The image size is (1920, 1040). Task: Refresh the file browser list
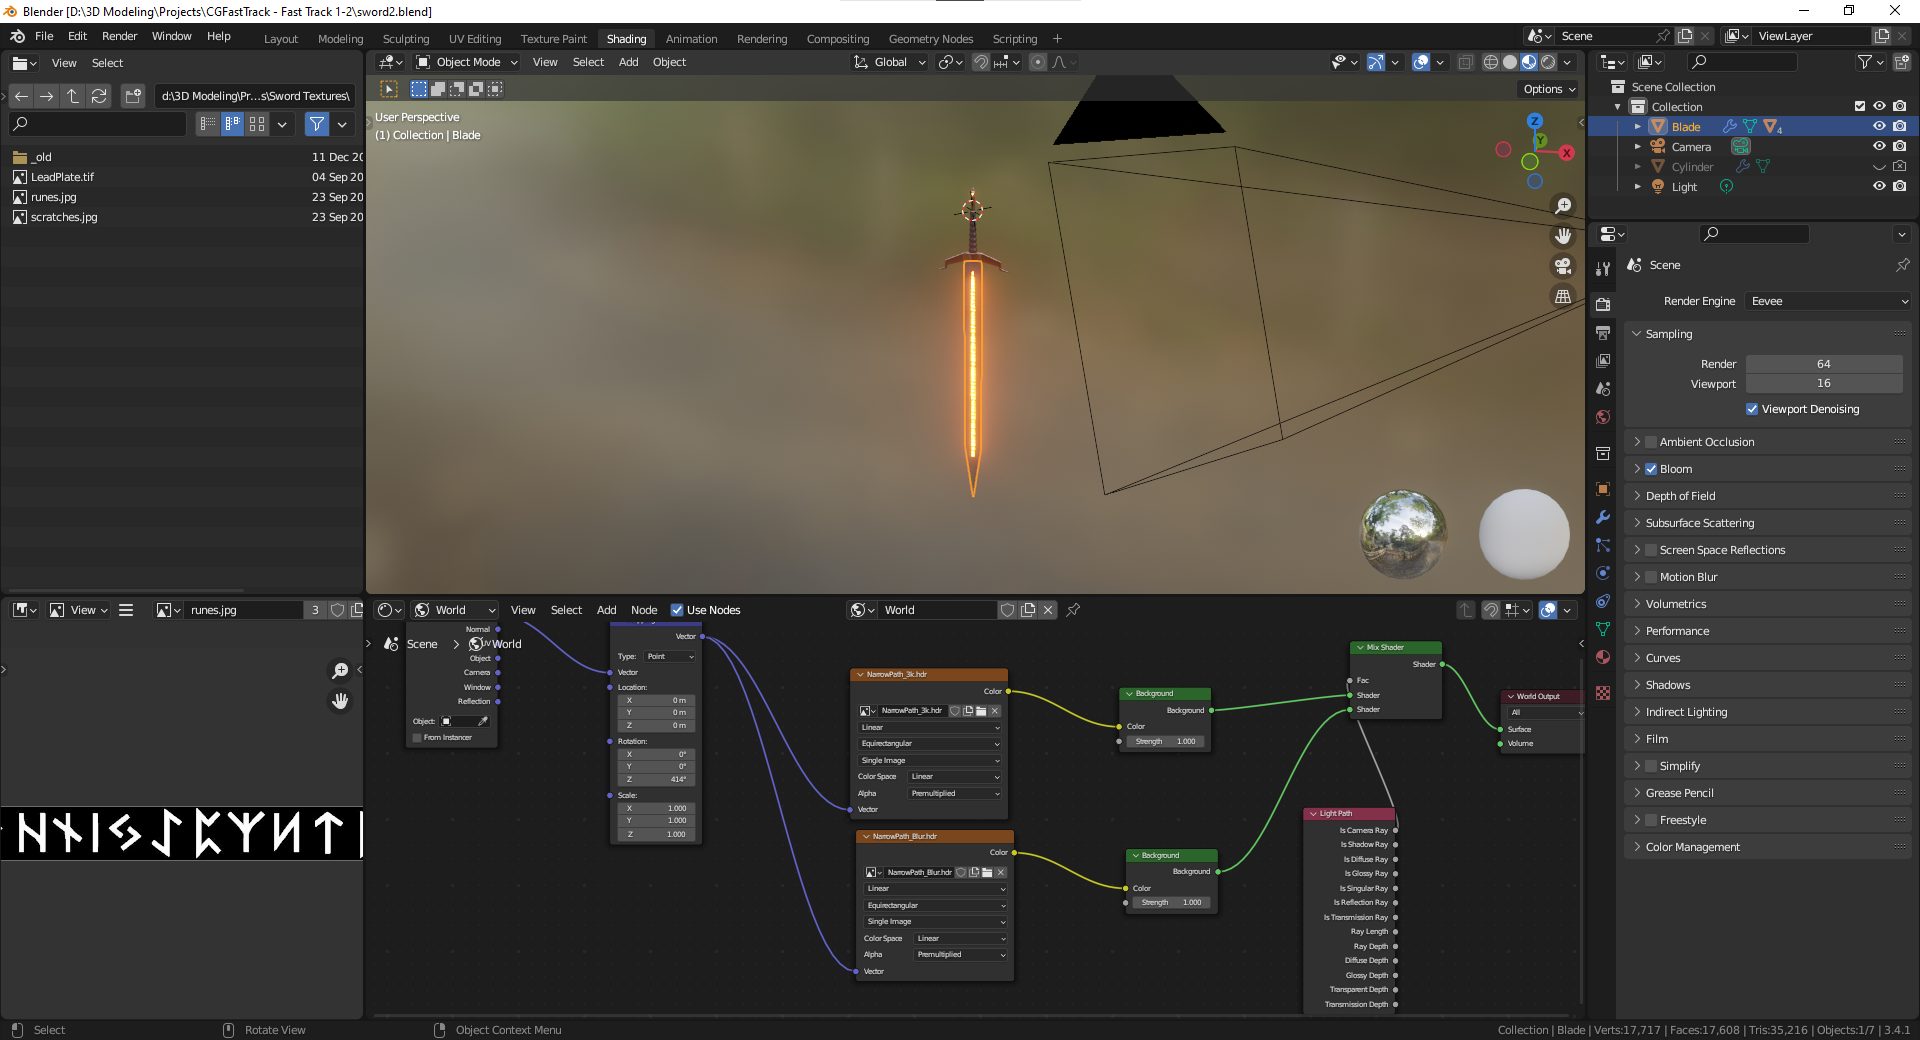pos(99,96)
